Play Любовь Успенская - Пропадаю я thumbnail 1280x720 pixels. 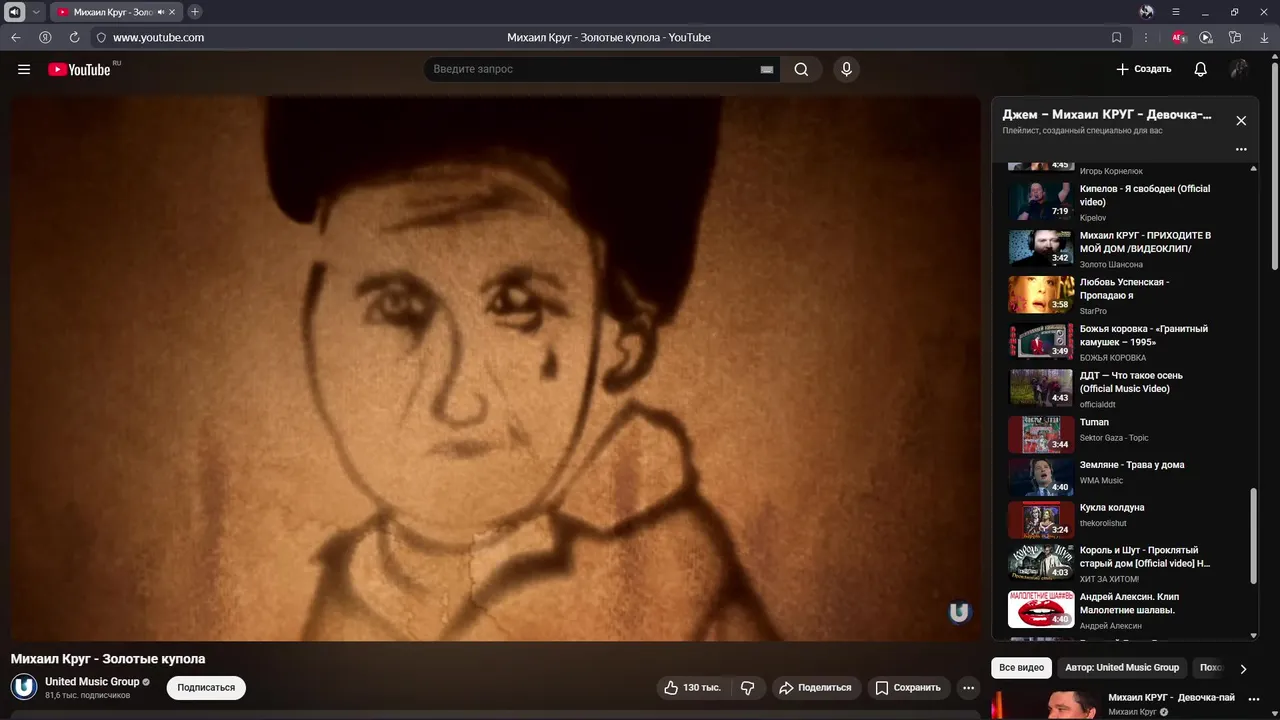click(x=1041, y=295)
